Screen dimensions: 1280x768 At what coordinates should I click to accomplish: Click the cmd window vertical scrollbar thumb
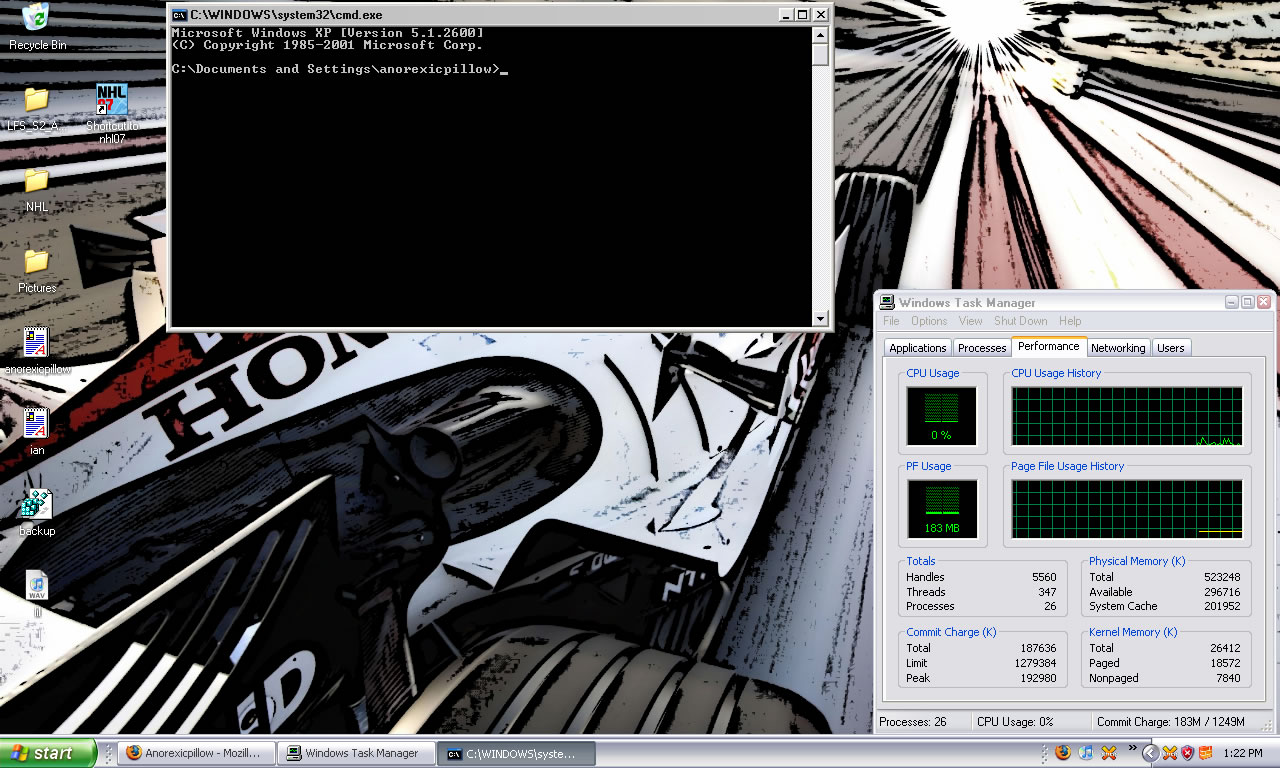[821, 55]
